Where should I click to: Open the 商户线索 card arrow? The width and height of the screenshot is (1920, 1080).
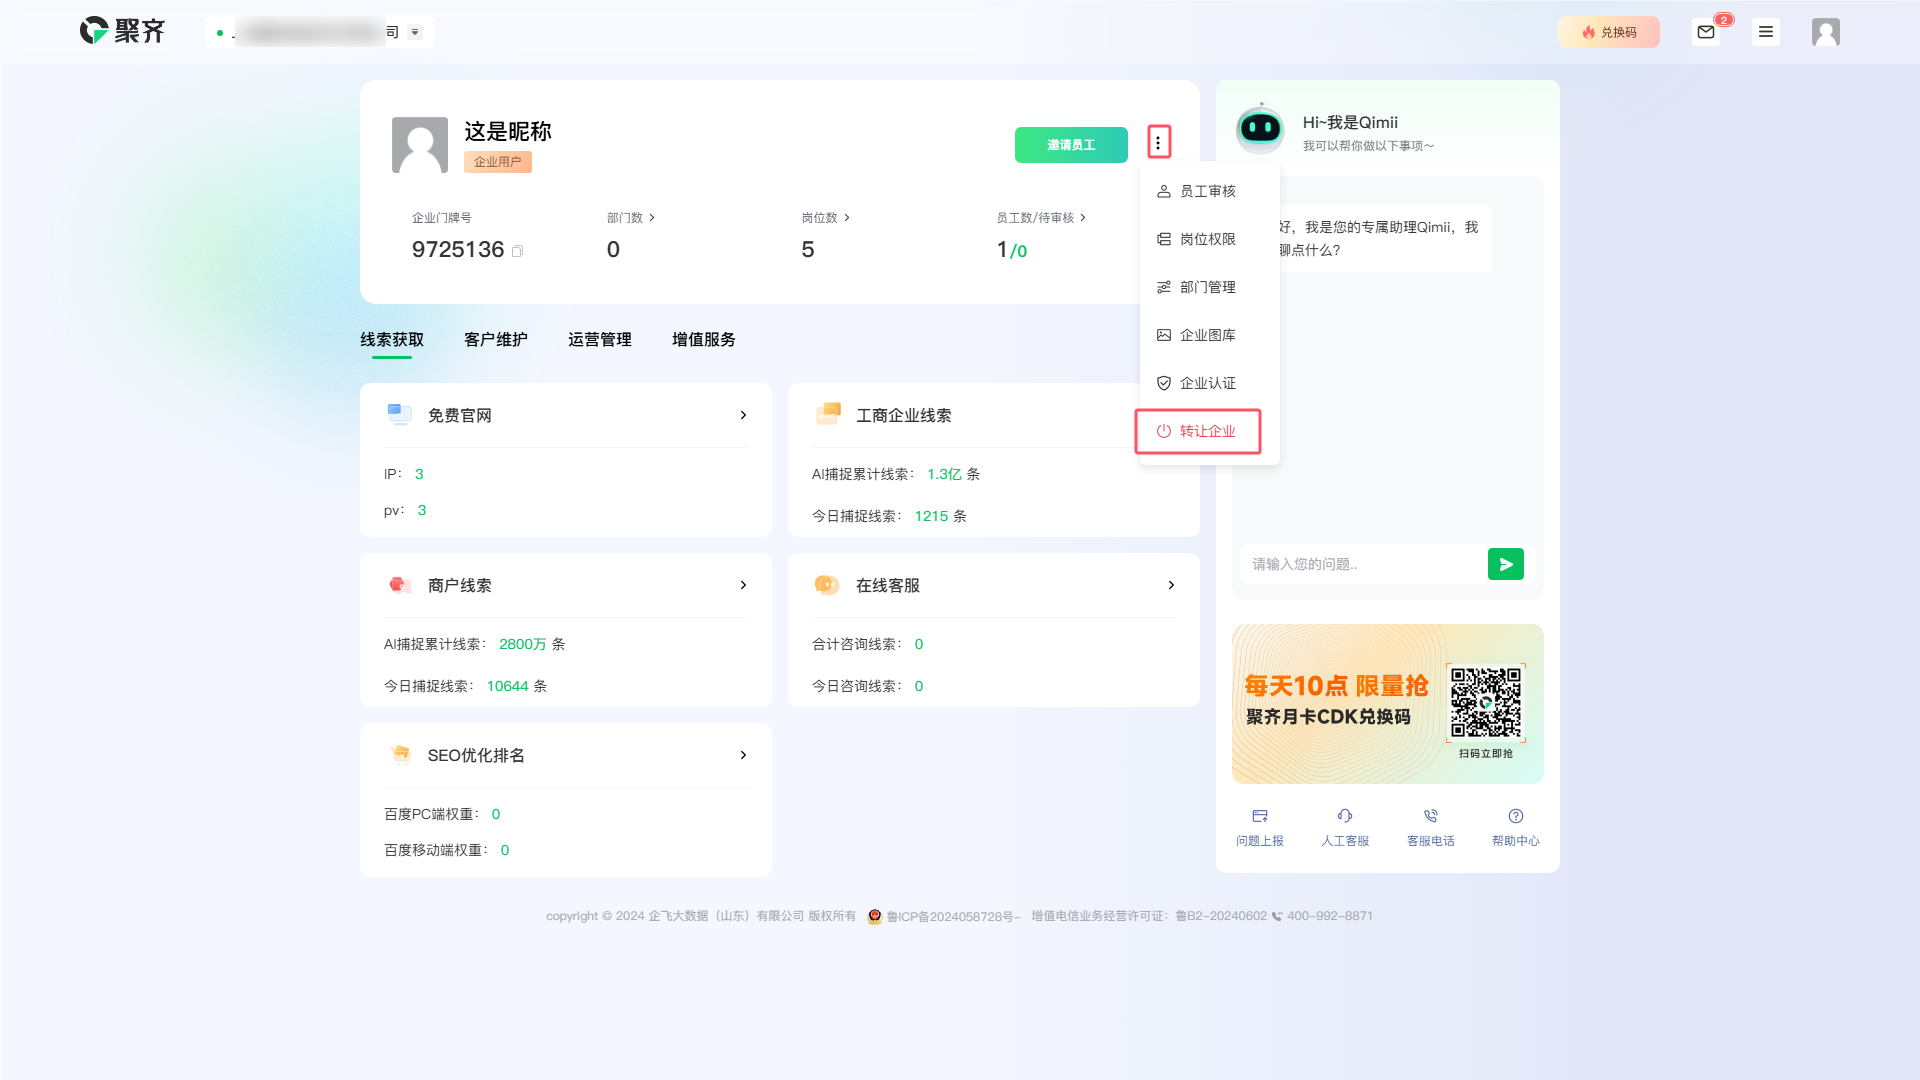743,585
